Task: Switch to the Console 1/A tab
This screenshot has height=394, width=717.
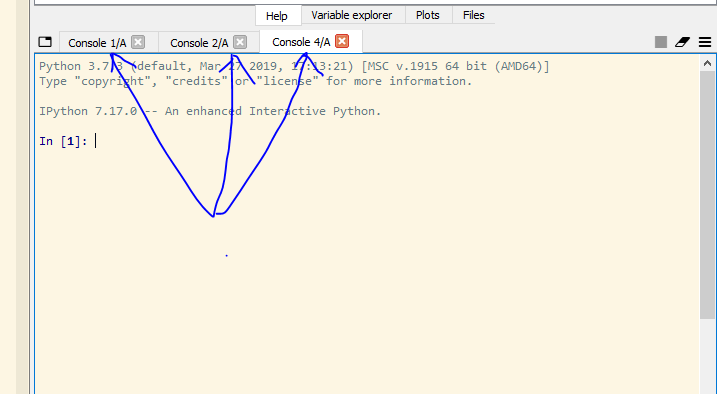Action: pos(97,43)
